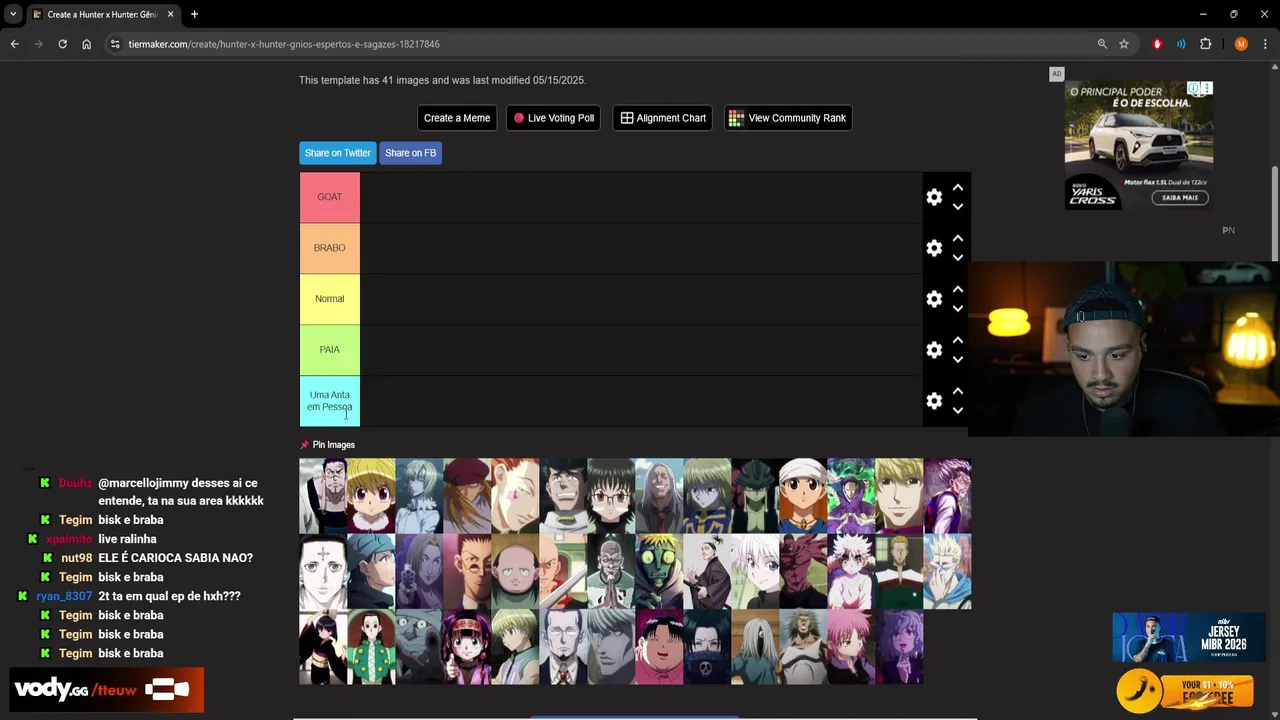Move the GOAT row down with arrow

pyautogui.click(x=957, y=207)
